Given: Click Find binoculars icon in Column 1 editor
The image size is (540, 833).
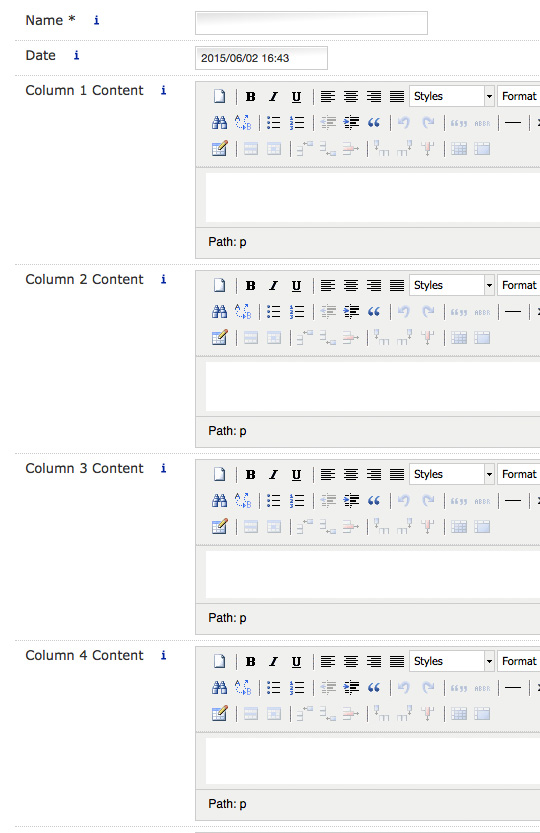Looking at the screenshot, I should click(220, 123).
